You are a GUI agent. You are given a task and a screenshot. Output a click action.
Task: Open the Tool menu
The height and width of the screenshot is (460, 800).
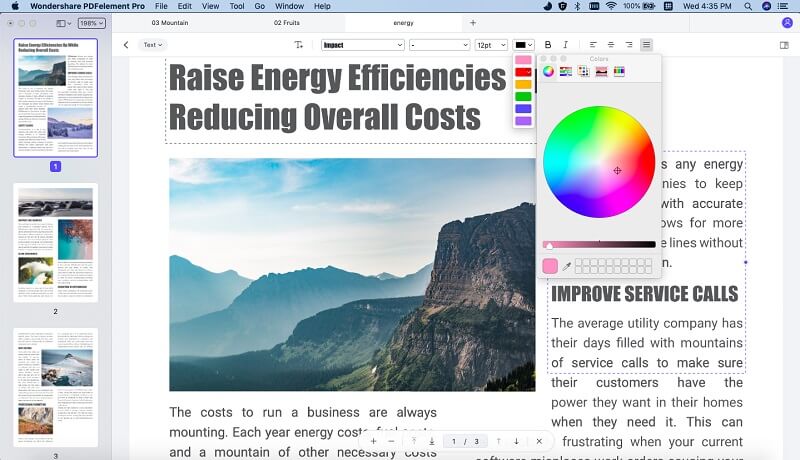237,6
